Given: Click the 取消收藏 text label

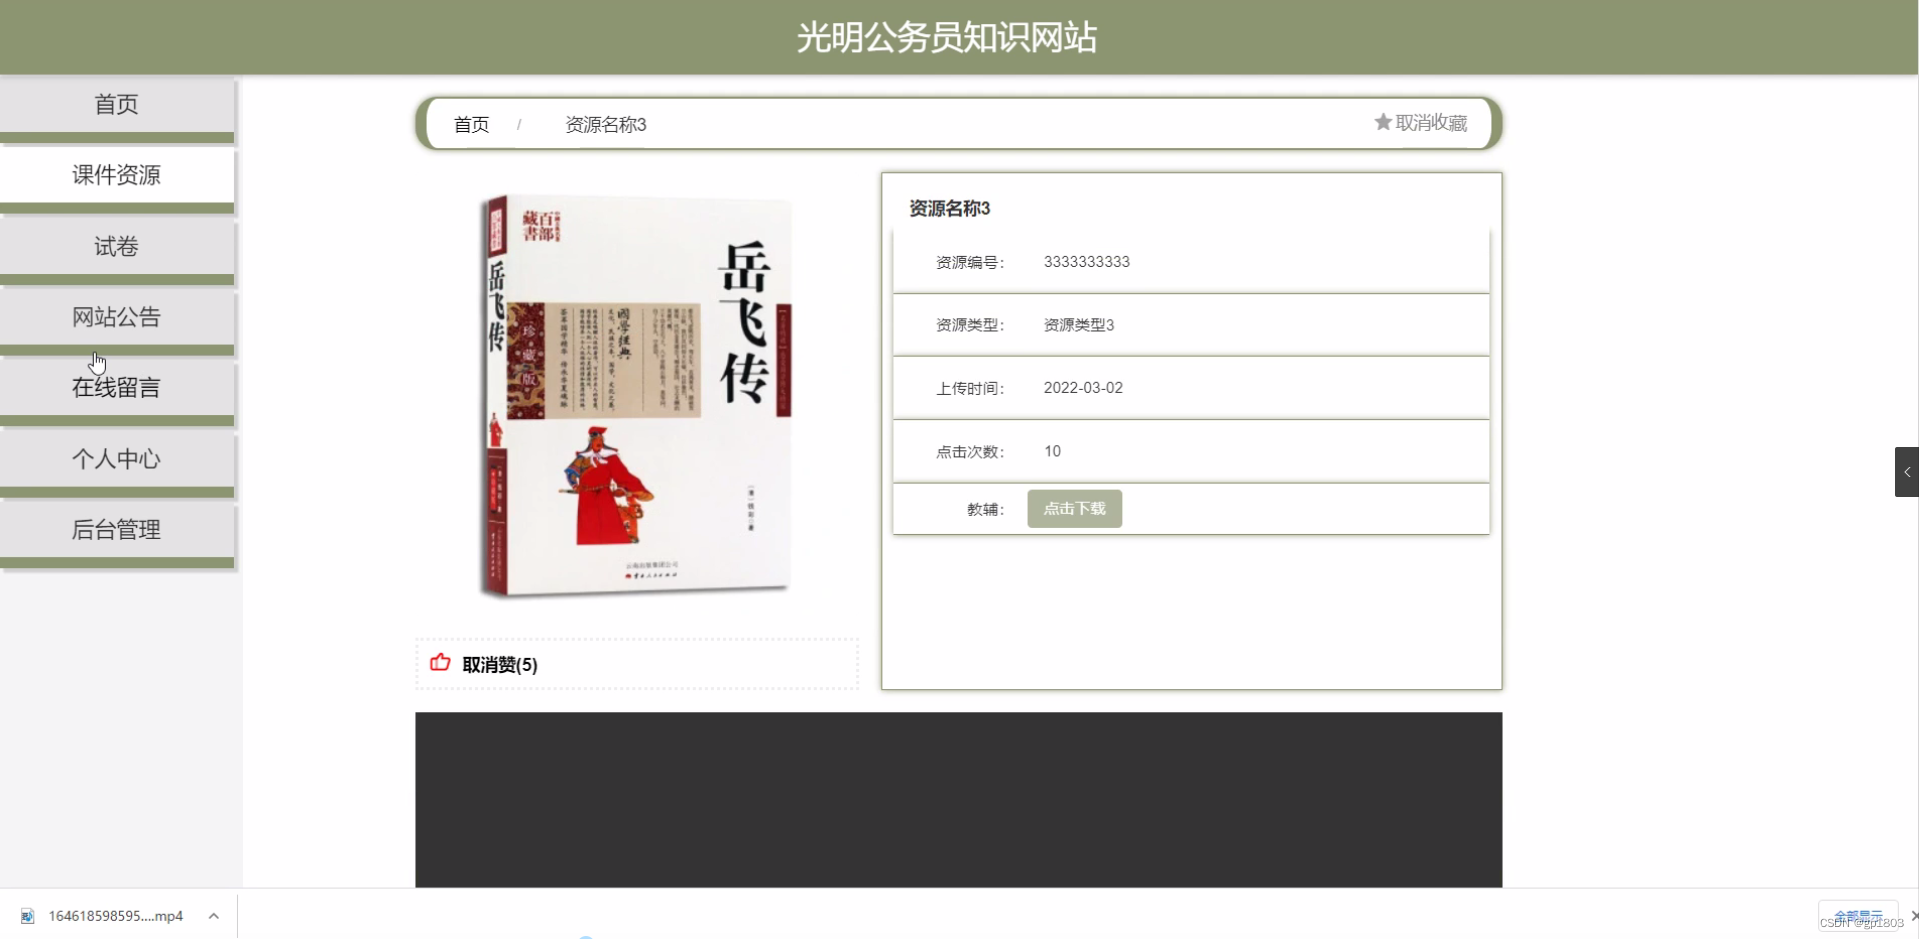Looking at the screenshot, I should point(1431,123).
